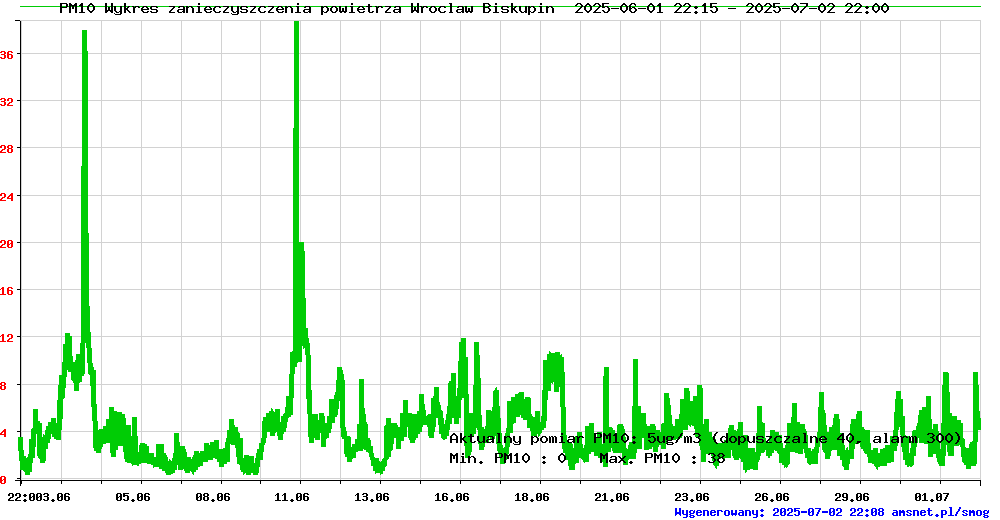Click the x-axis date label 29.06
Image resolution: width=1000 pixels, height=520 pixels.
(x=851, y=497)
